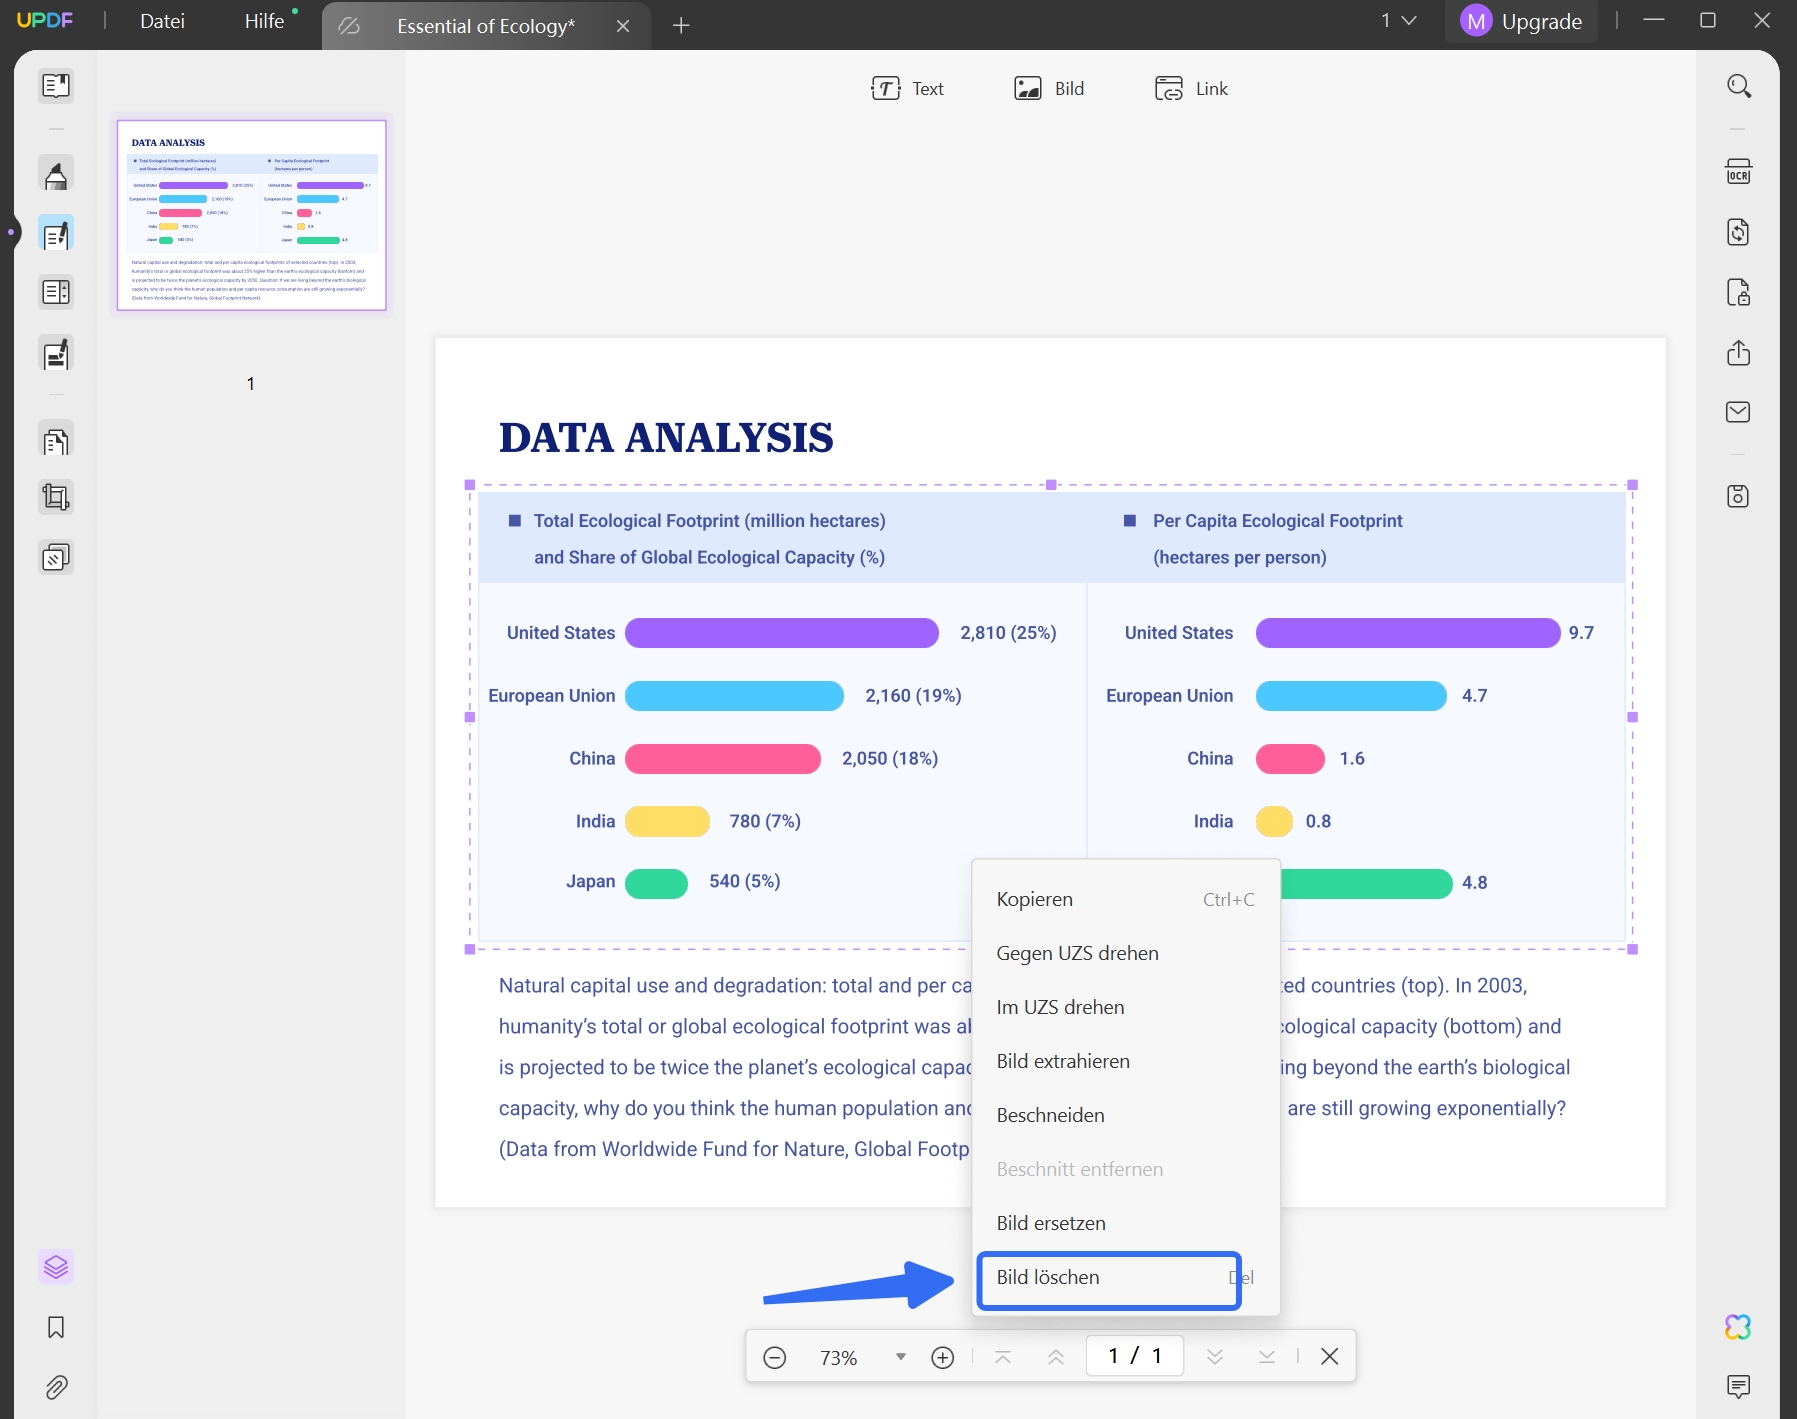
Task: Select the Comment highlighter tool
Action: pyautogui.click(x=56, y=174)
